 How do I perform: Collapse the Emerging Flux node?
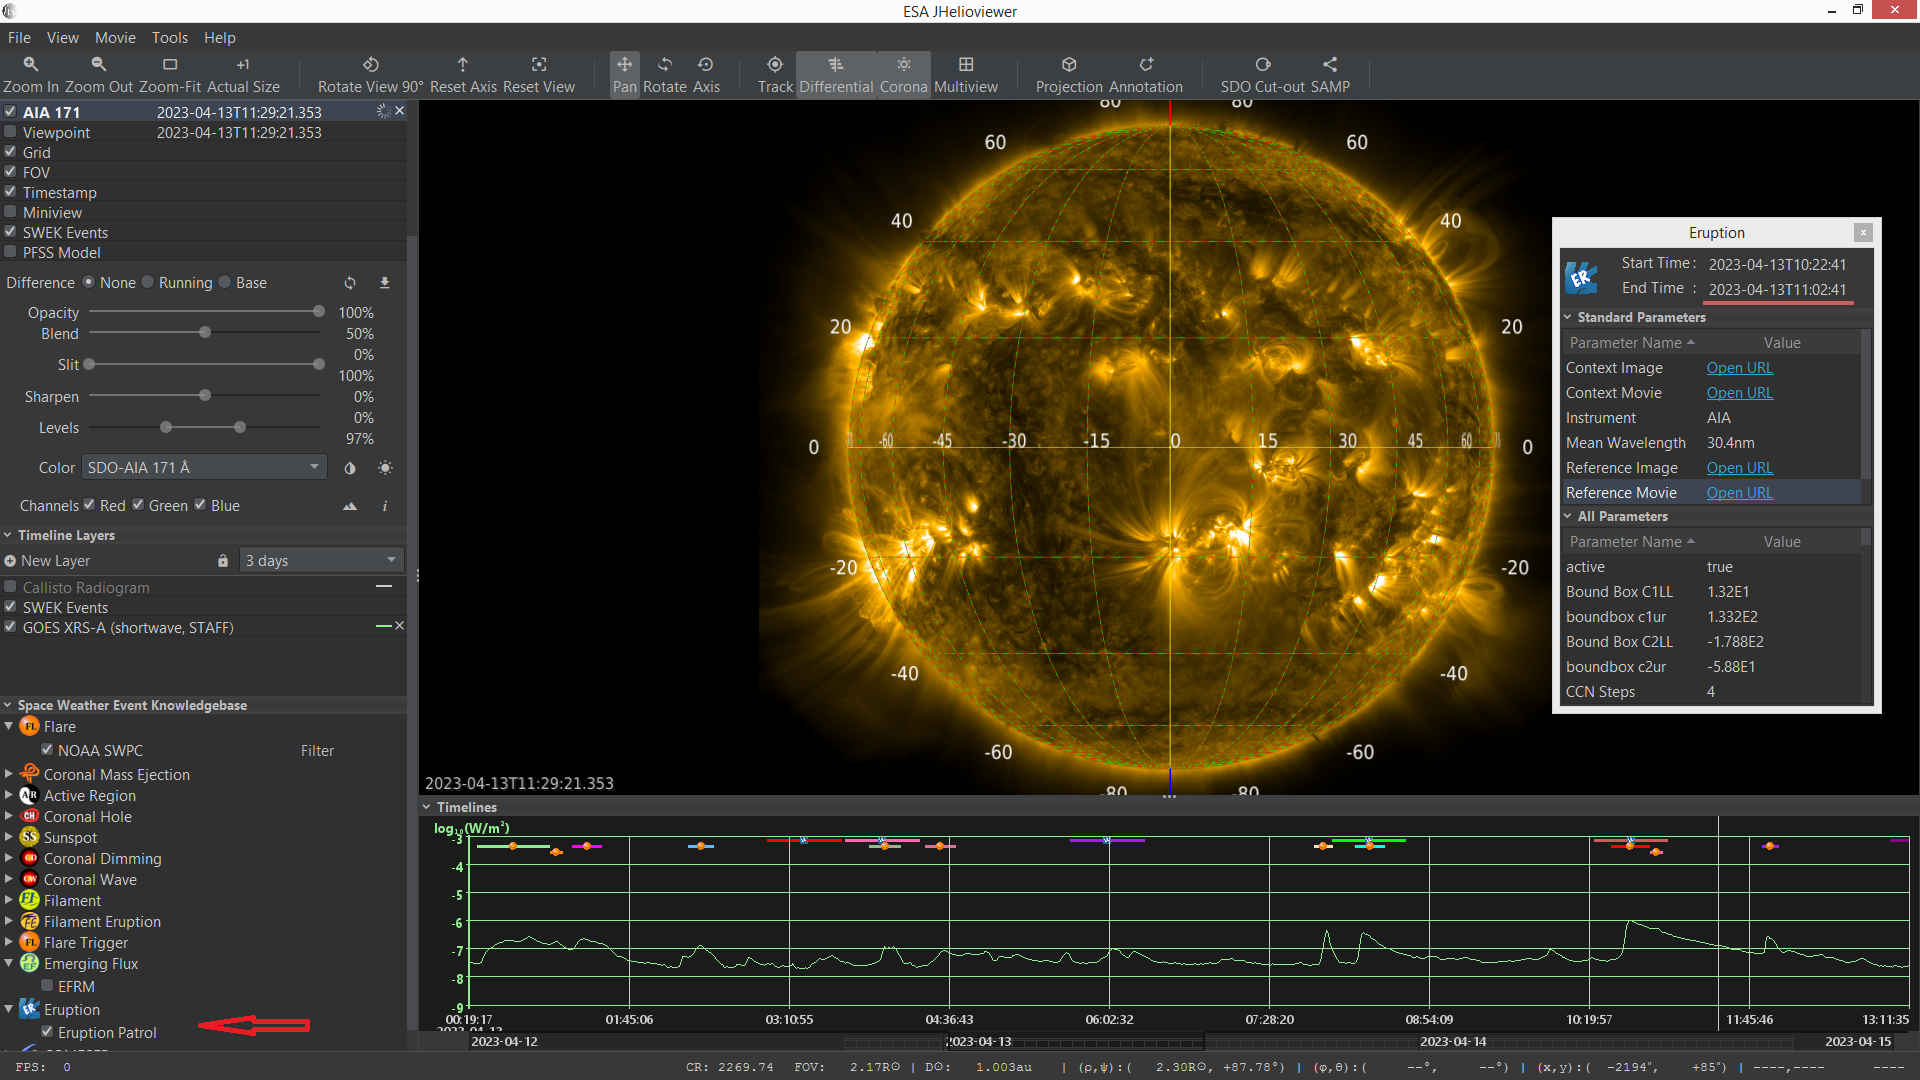[x=9, y=963]
